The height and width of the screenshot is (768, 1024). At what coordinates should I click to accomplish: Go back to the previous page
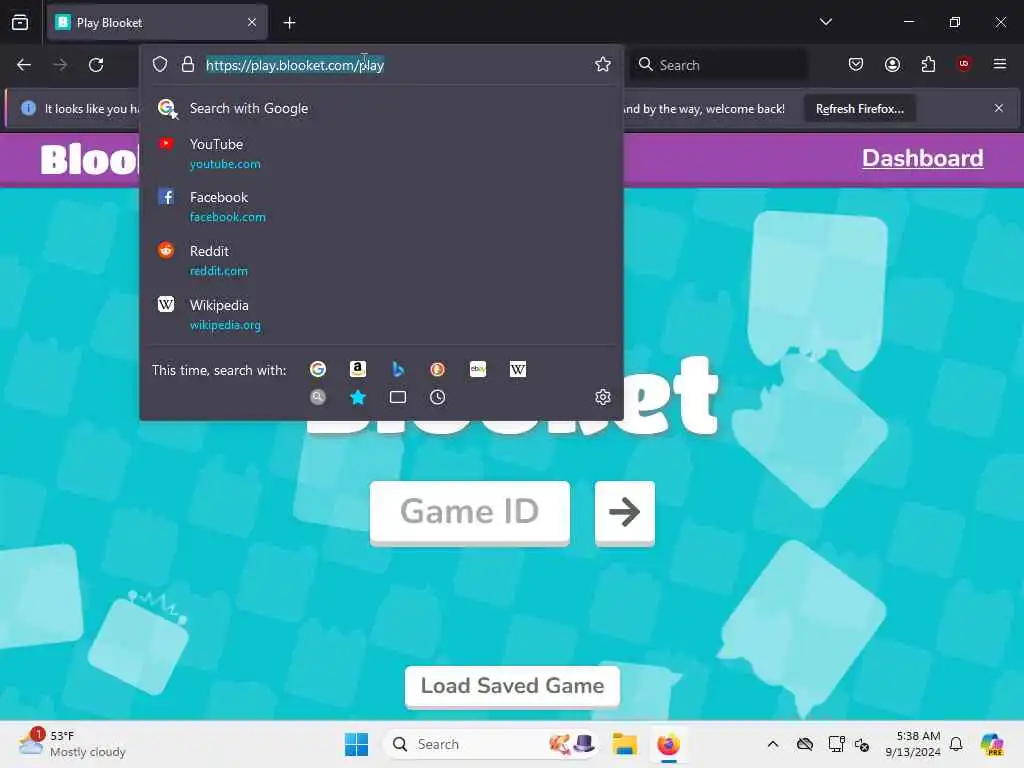click(x=24, y=65)
